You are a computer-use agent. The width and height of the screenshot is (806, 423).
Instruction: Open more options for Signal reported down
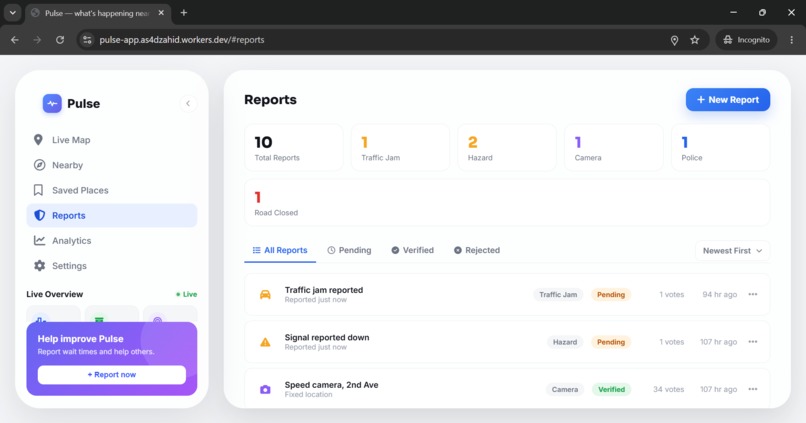click(x=753, y=342)
